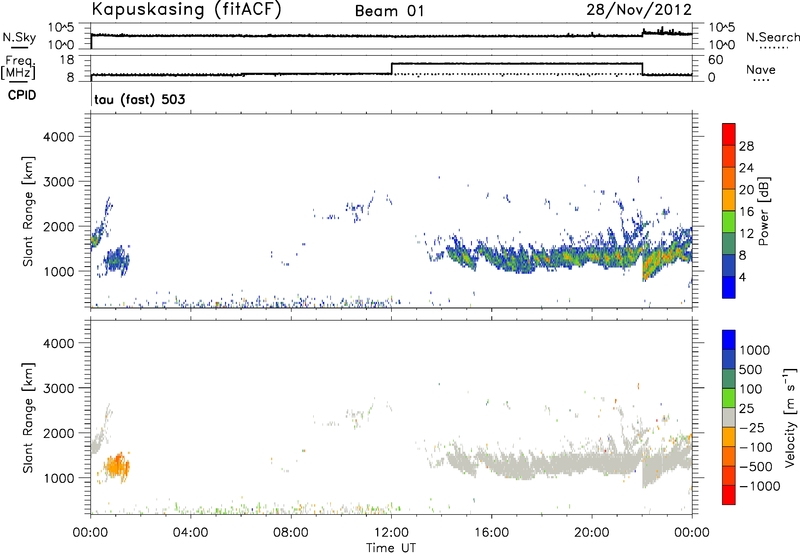Click the 'N.Sky' legend label
Viewport: 800px width, 554px height.
19,37
